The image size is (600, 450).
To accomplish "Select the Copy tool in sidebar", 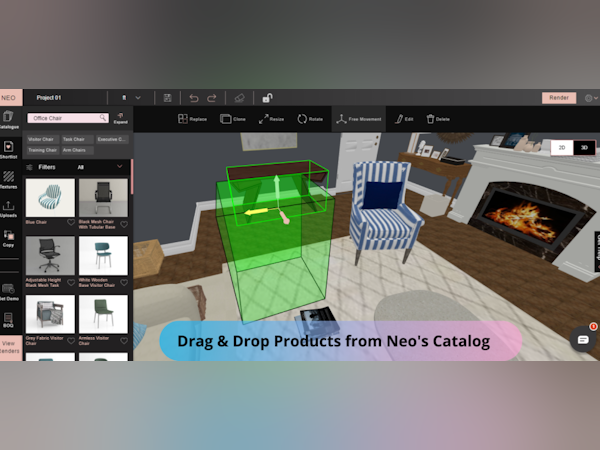I will (8, 238).
